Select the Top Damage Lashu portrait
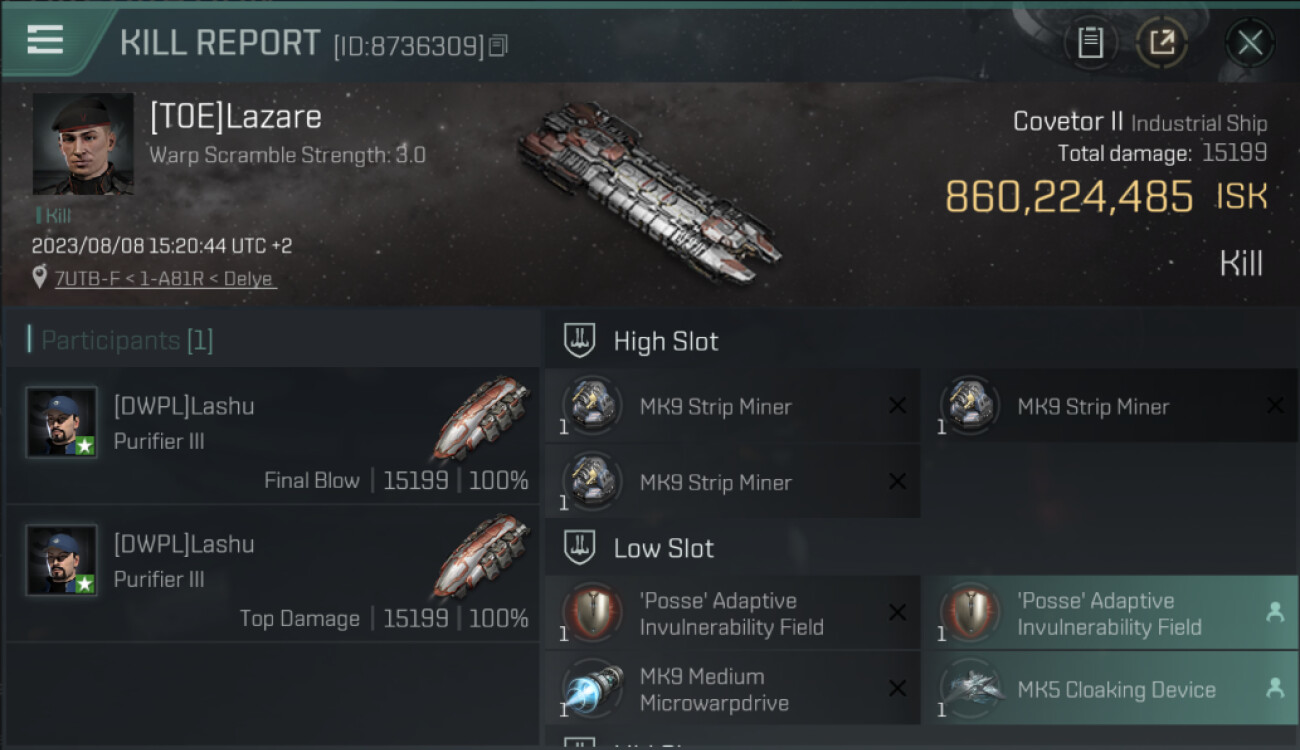The width and height of the screenshot is (1300, 750). tap(62, 560)
